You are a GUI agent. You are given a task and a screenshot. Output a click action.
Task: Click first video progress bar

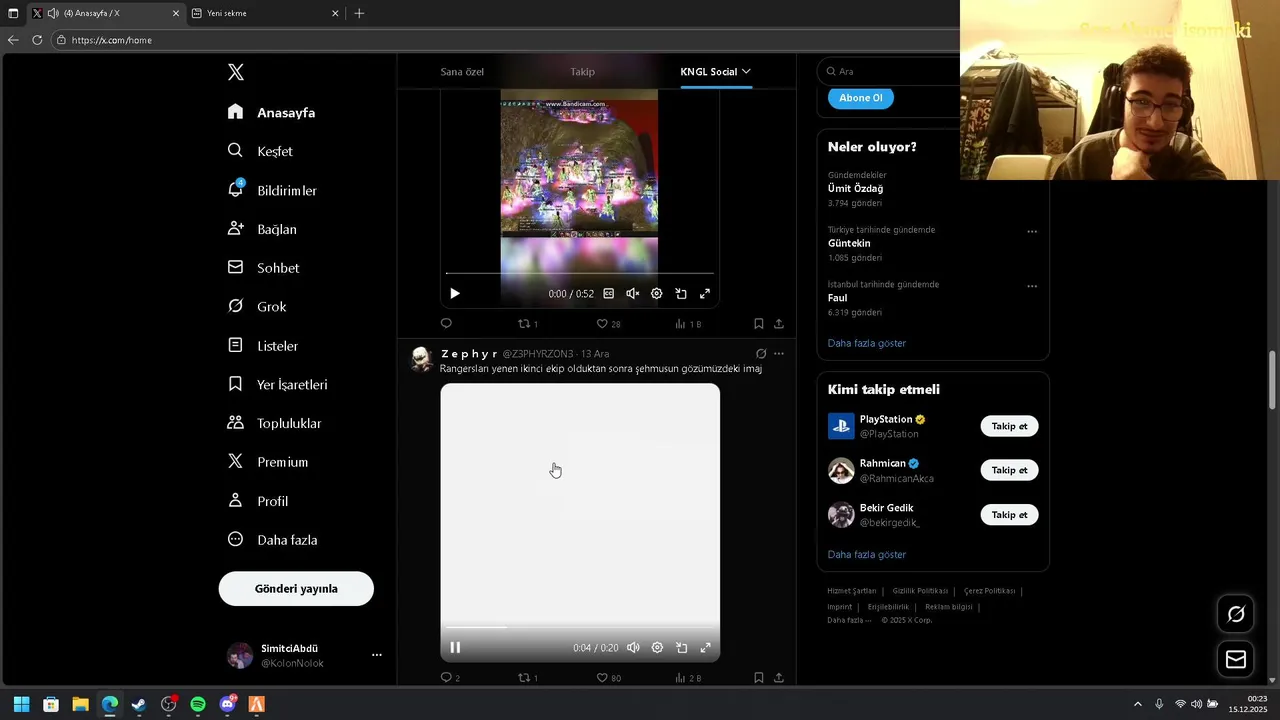580,273
